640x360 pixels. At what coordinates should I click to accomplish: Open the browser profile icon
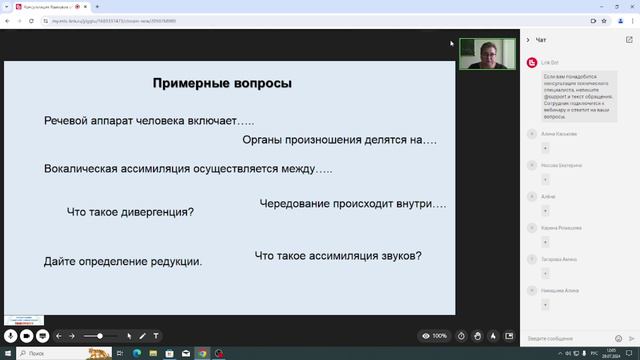pyautogui.click(x=620, y=21)
